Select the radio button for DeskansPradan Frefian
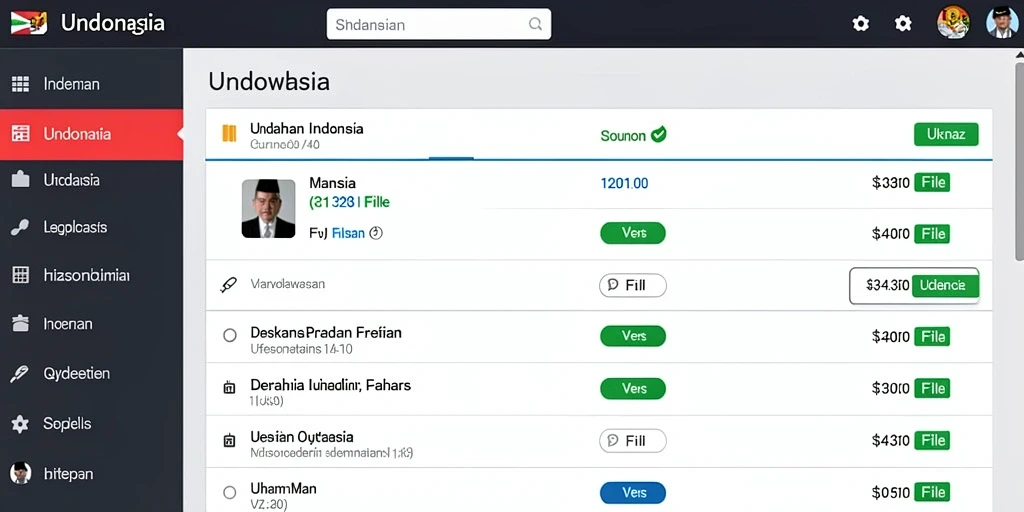Screen dimensions: 1024x512 229,336
